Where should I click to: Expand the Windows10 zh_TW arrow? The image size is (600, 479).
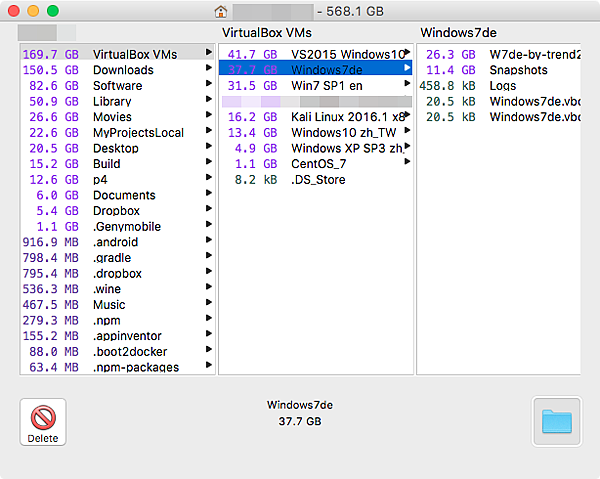click(x=407, y=130)
